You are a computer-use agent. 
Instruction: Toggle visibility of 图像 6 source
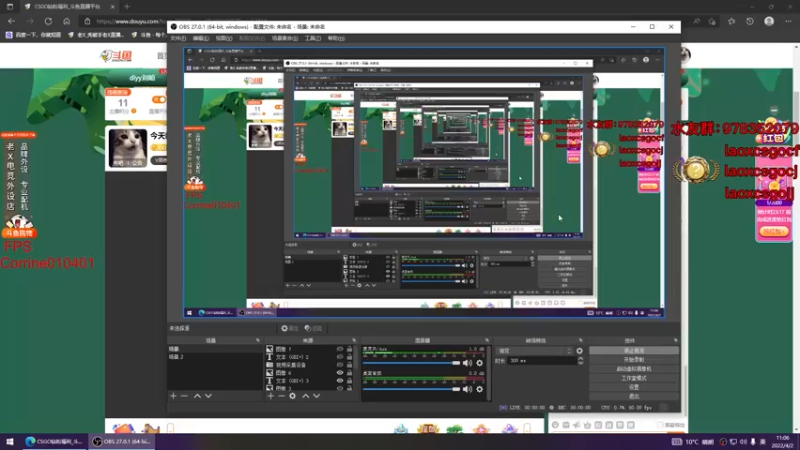tap(340, 373)
